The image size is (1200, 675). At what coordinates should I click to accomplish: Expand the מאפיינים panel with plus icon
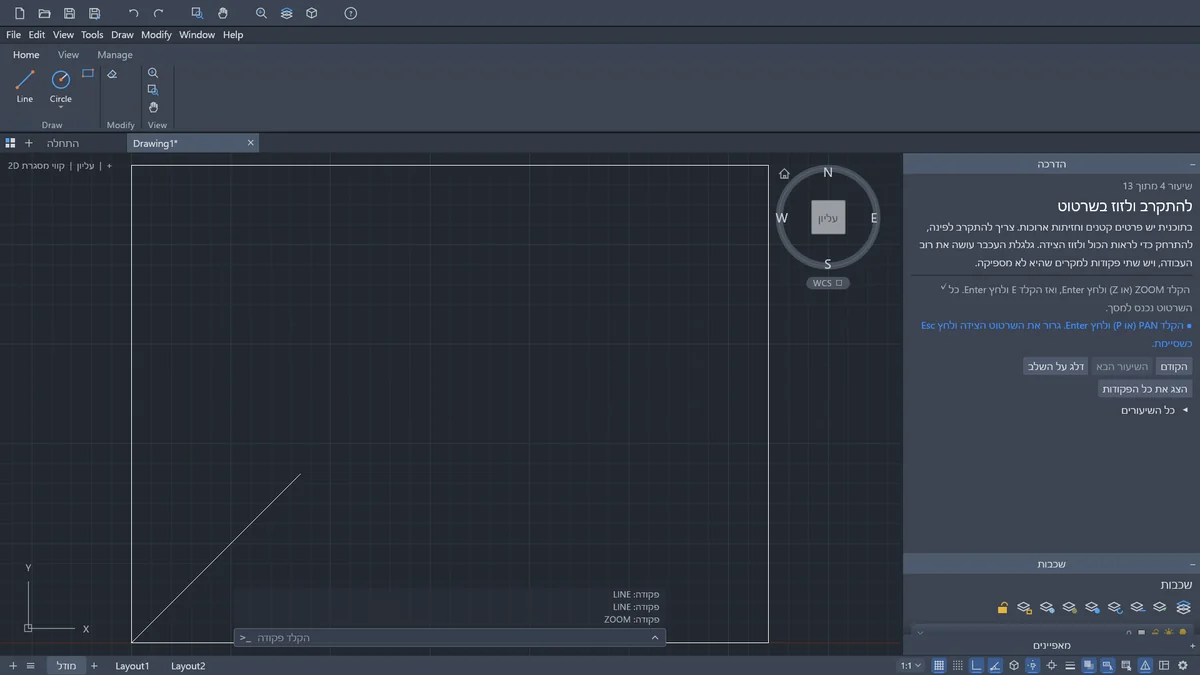1193,646
